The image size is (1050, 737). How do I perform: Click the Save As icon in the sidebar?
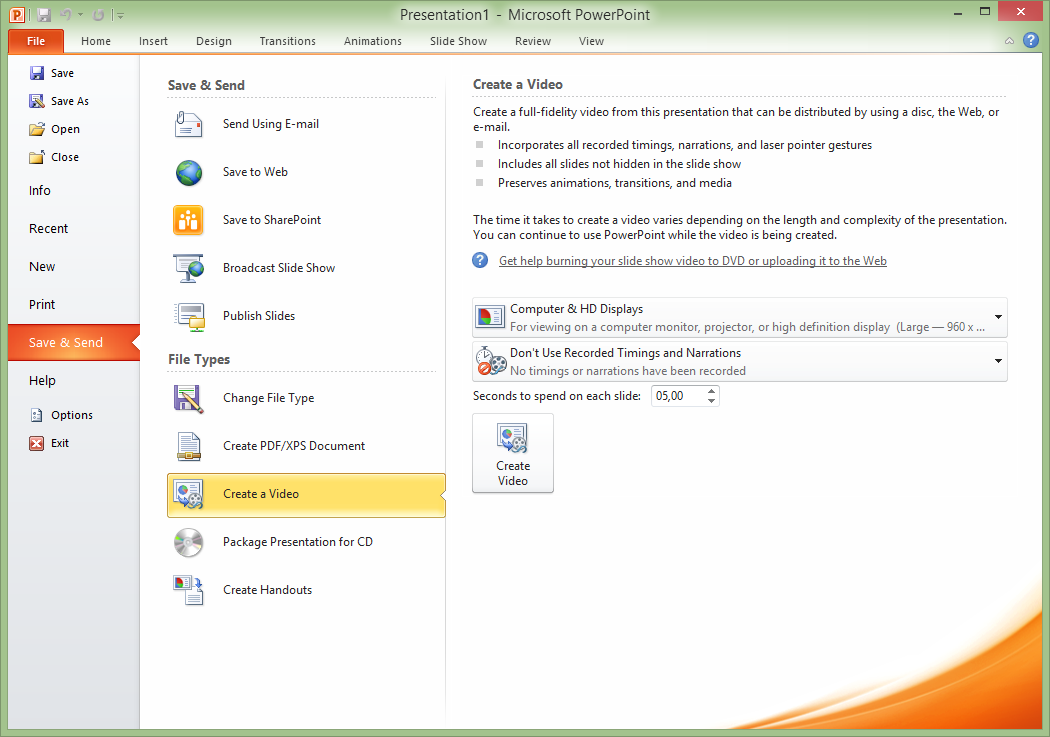tap(37, 101)
